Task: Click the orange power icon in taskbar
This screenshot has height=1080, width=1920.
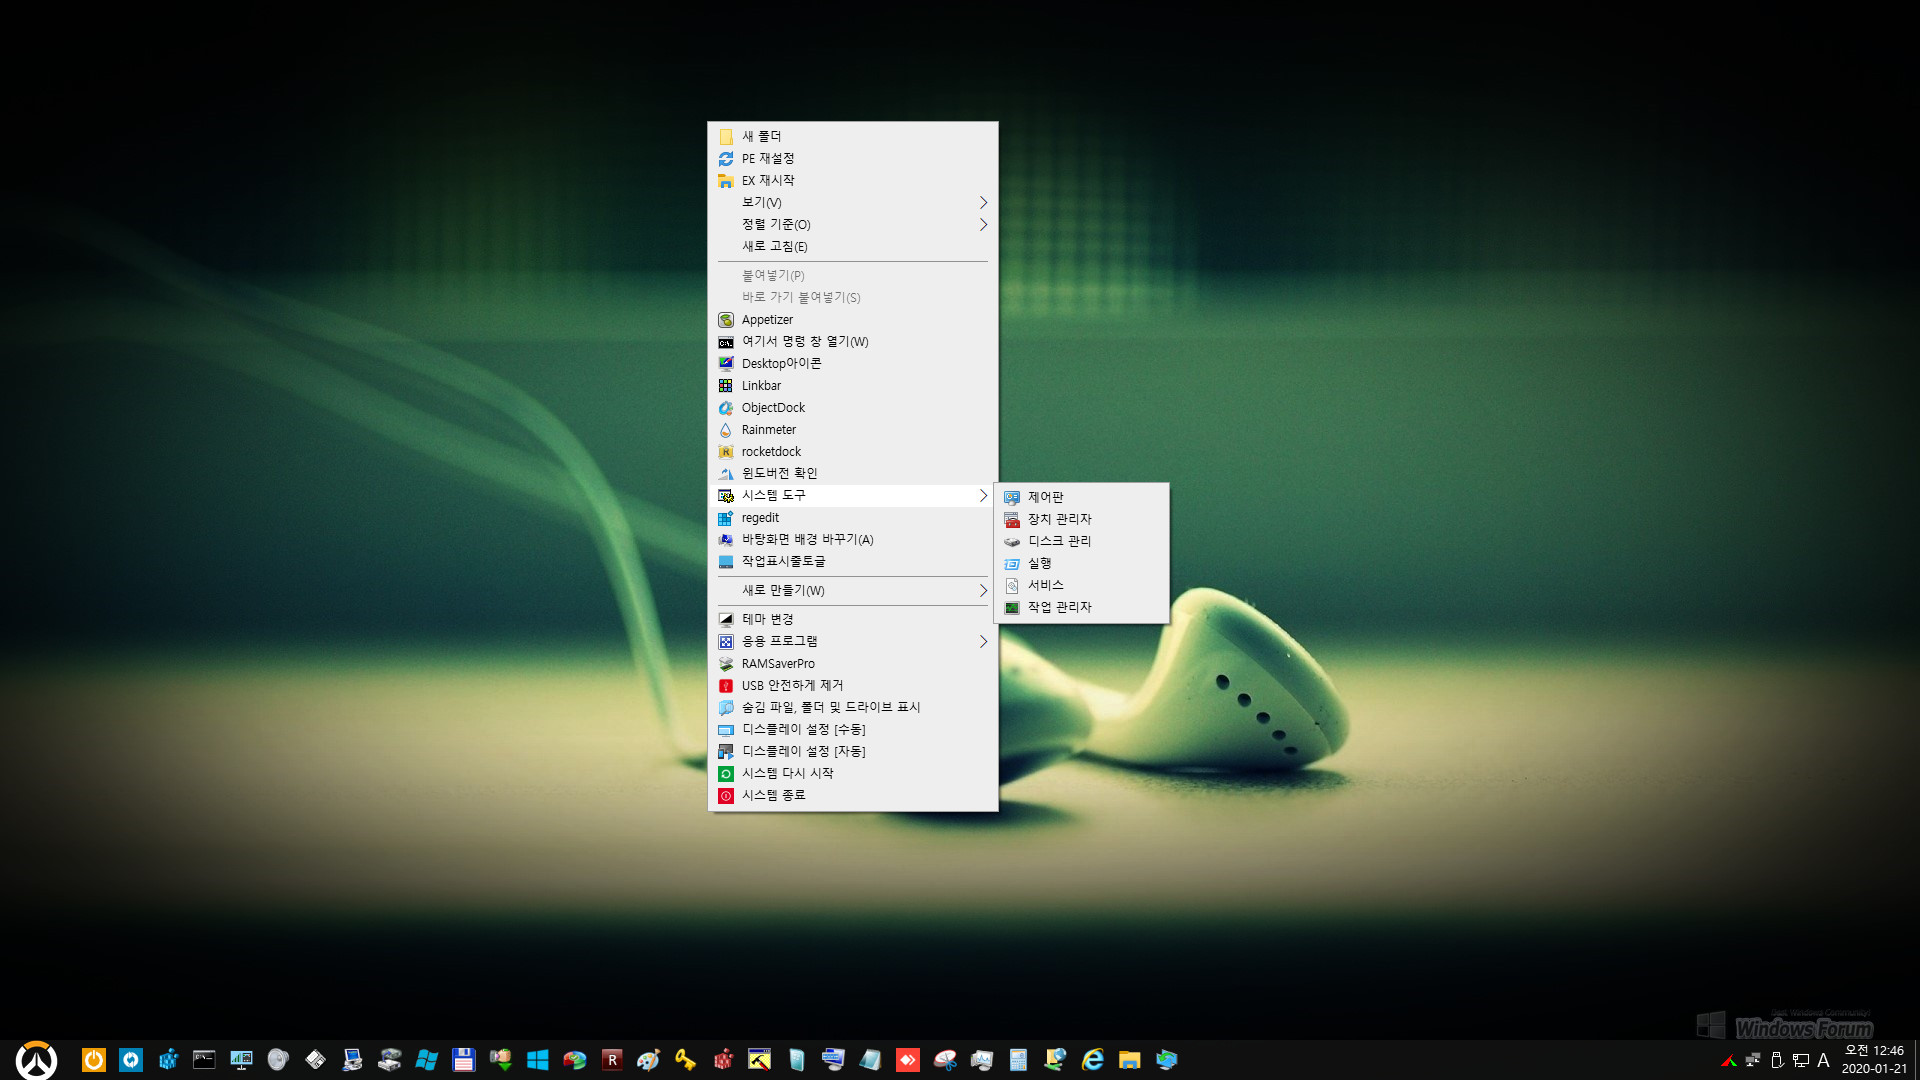Action: [94, 1060]
